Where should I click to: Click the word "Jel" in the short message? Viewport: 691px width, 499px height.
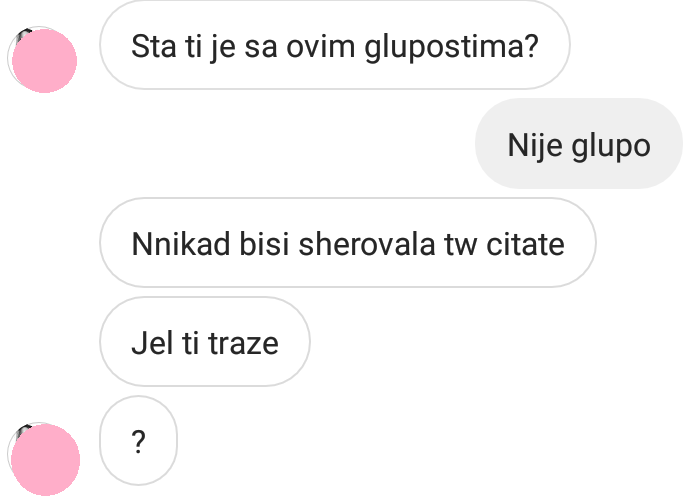pyautogui.click(x=152, y=343)
